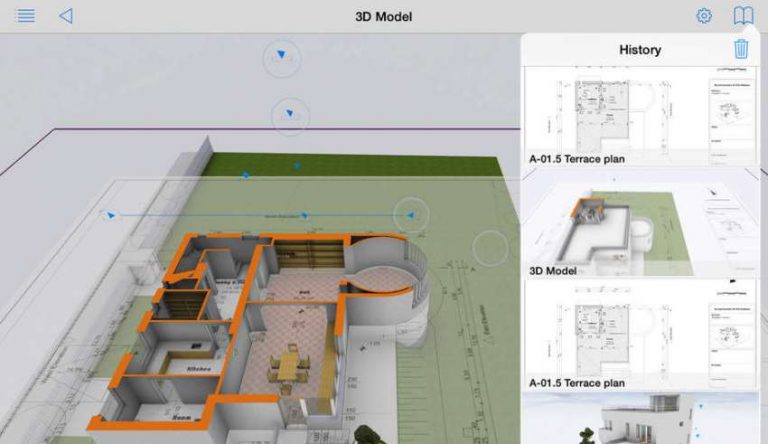Click the History panel title
Image resolution: width=768 pixels, height=444 pixels.
640,49
